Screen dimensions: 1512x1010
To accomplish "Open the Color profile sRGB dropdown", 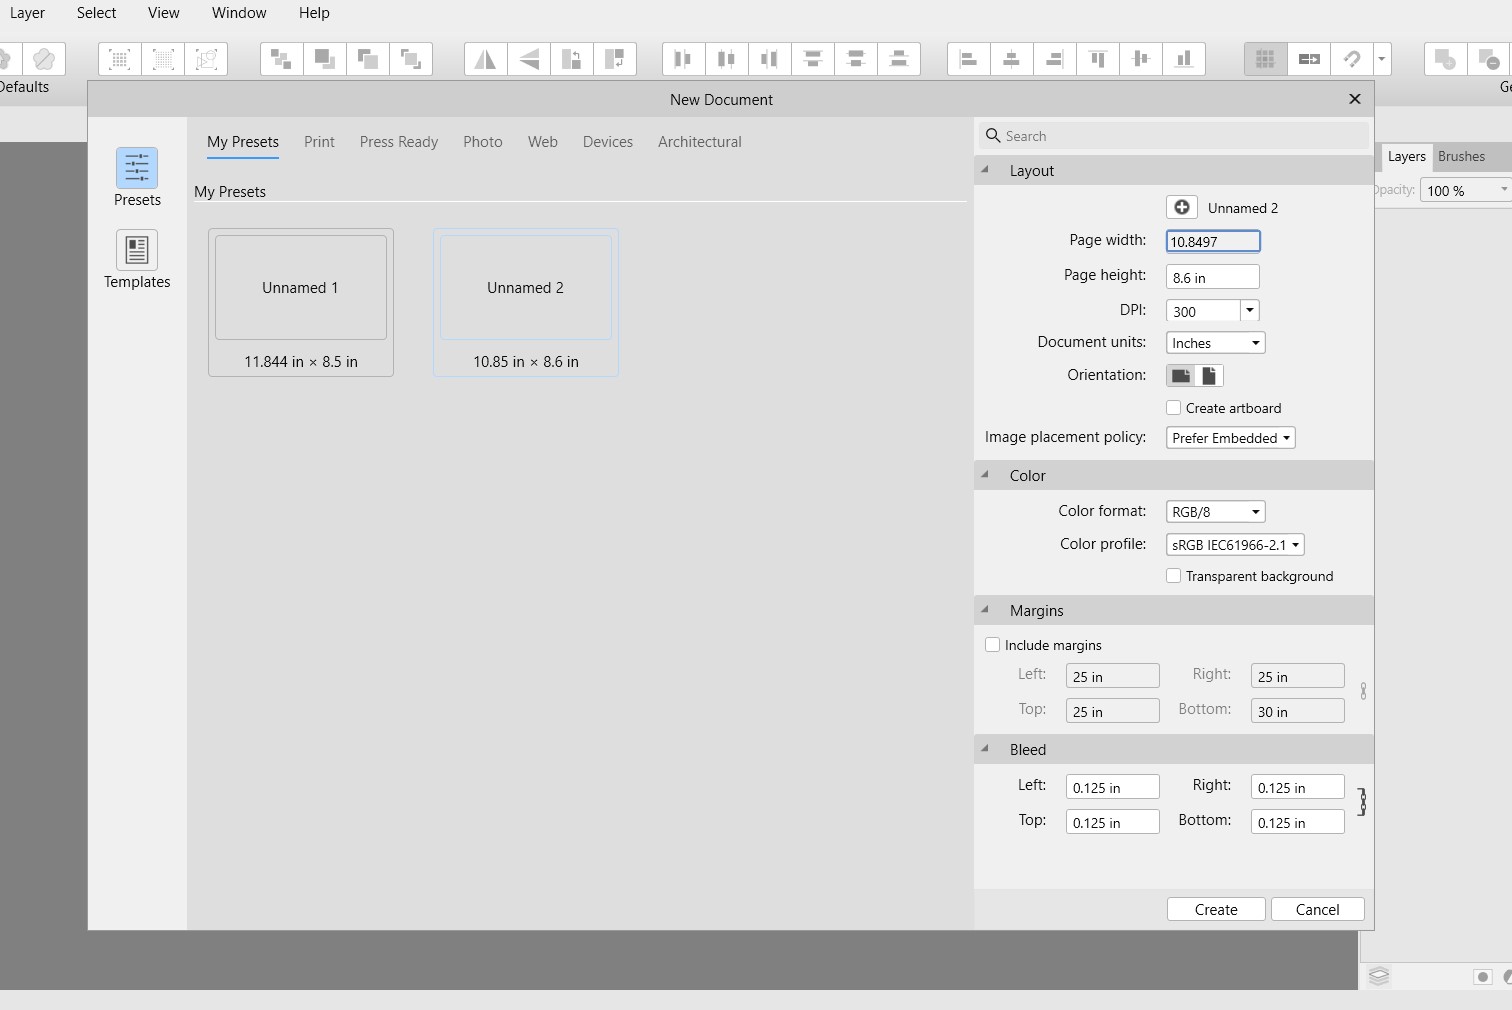I will [x=1236, y=545].
